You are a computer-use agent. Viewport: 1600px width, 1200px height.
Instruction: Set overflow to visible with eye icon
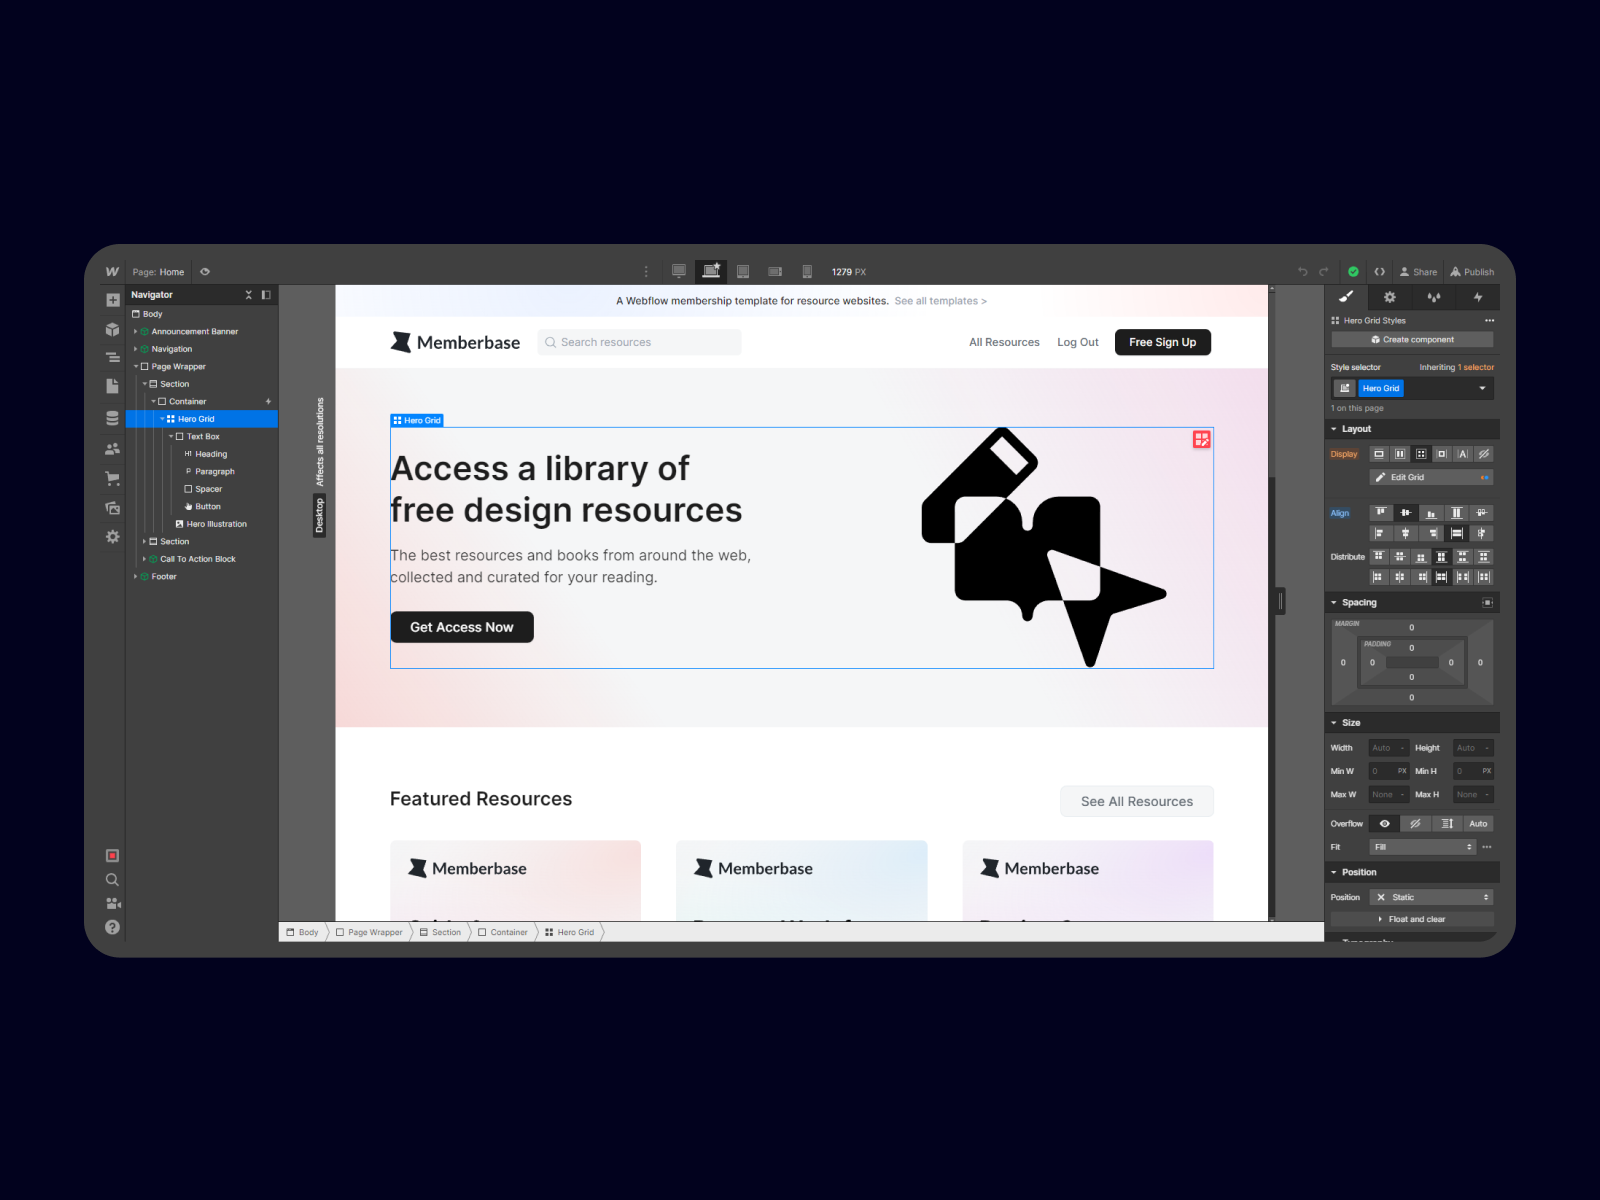[1385, 824]
